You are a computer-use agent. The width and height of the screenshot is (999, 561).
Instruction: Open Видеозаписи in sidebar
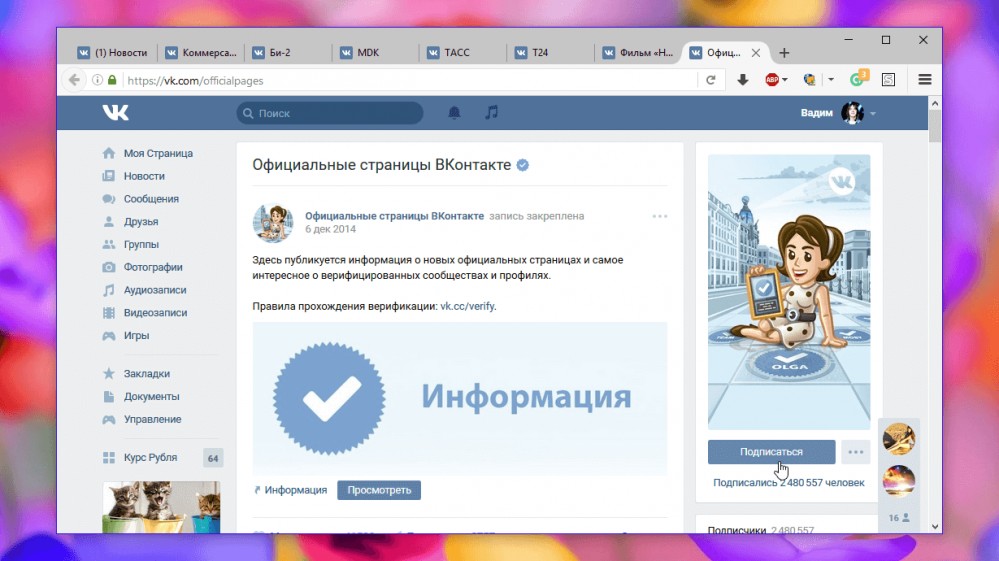(155, 313)
